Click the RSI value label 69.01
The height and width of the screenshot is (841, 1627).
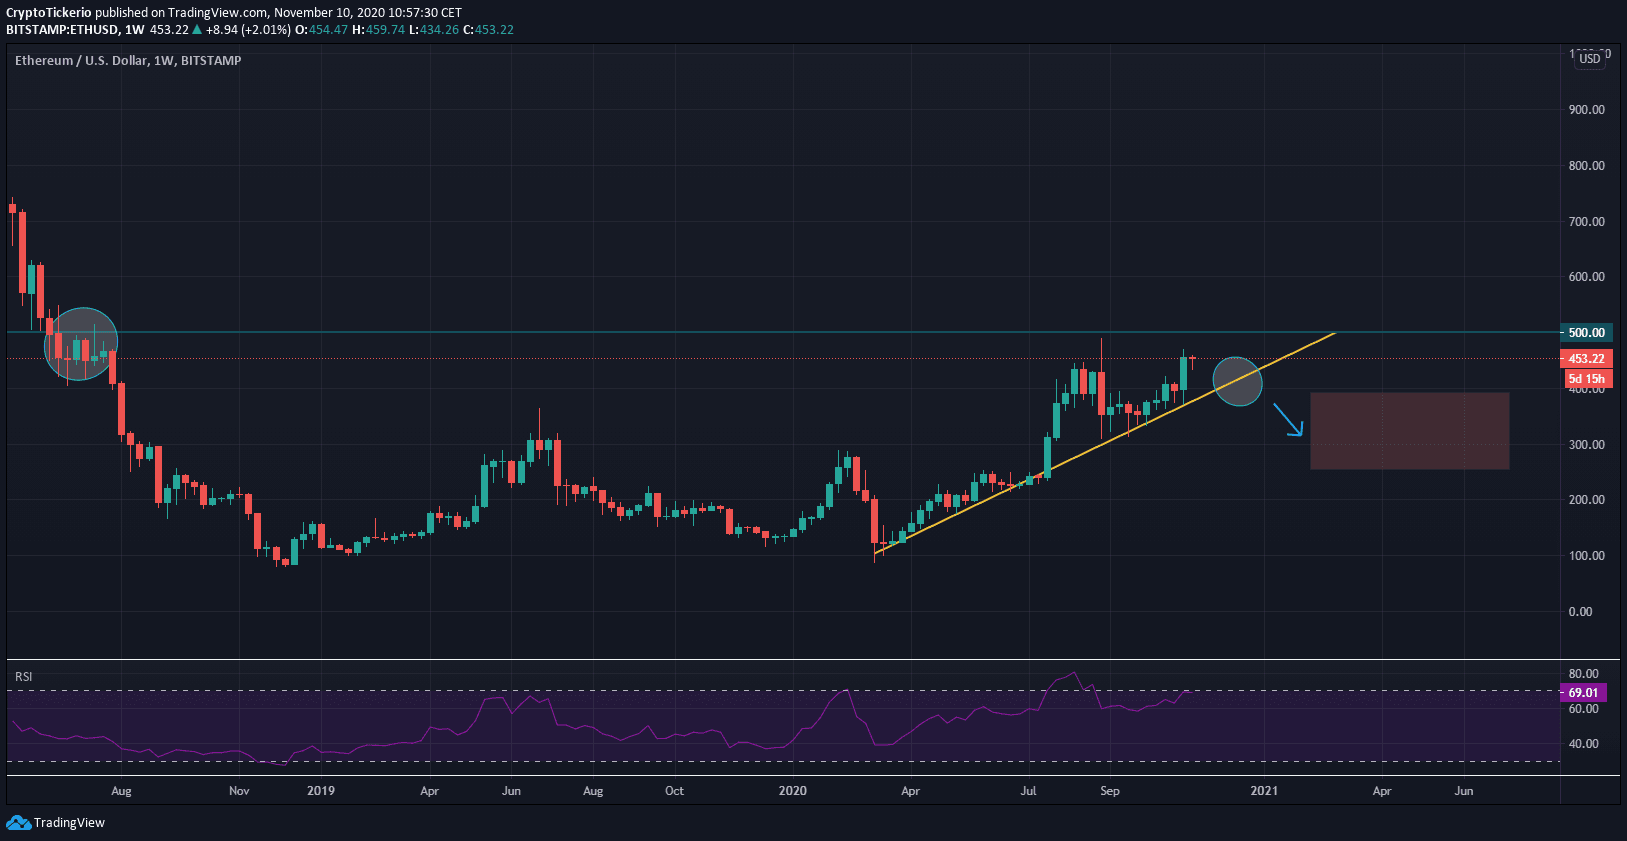click(1583, 692)
